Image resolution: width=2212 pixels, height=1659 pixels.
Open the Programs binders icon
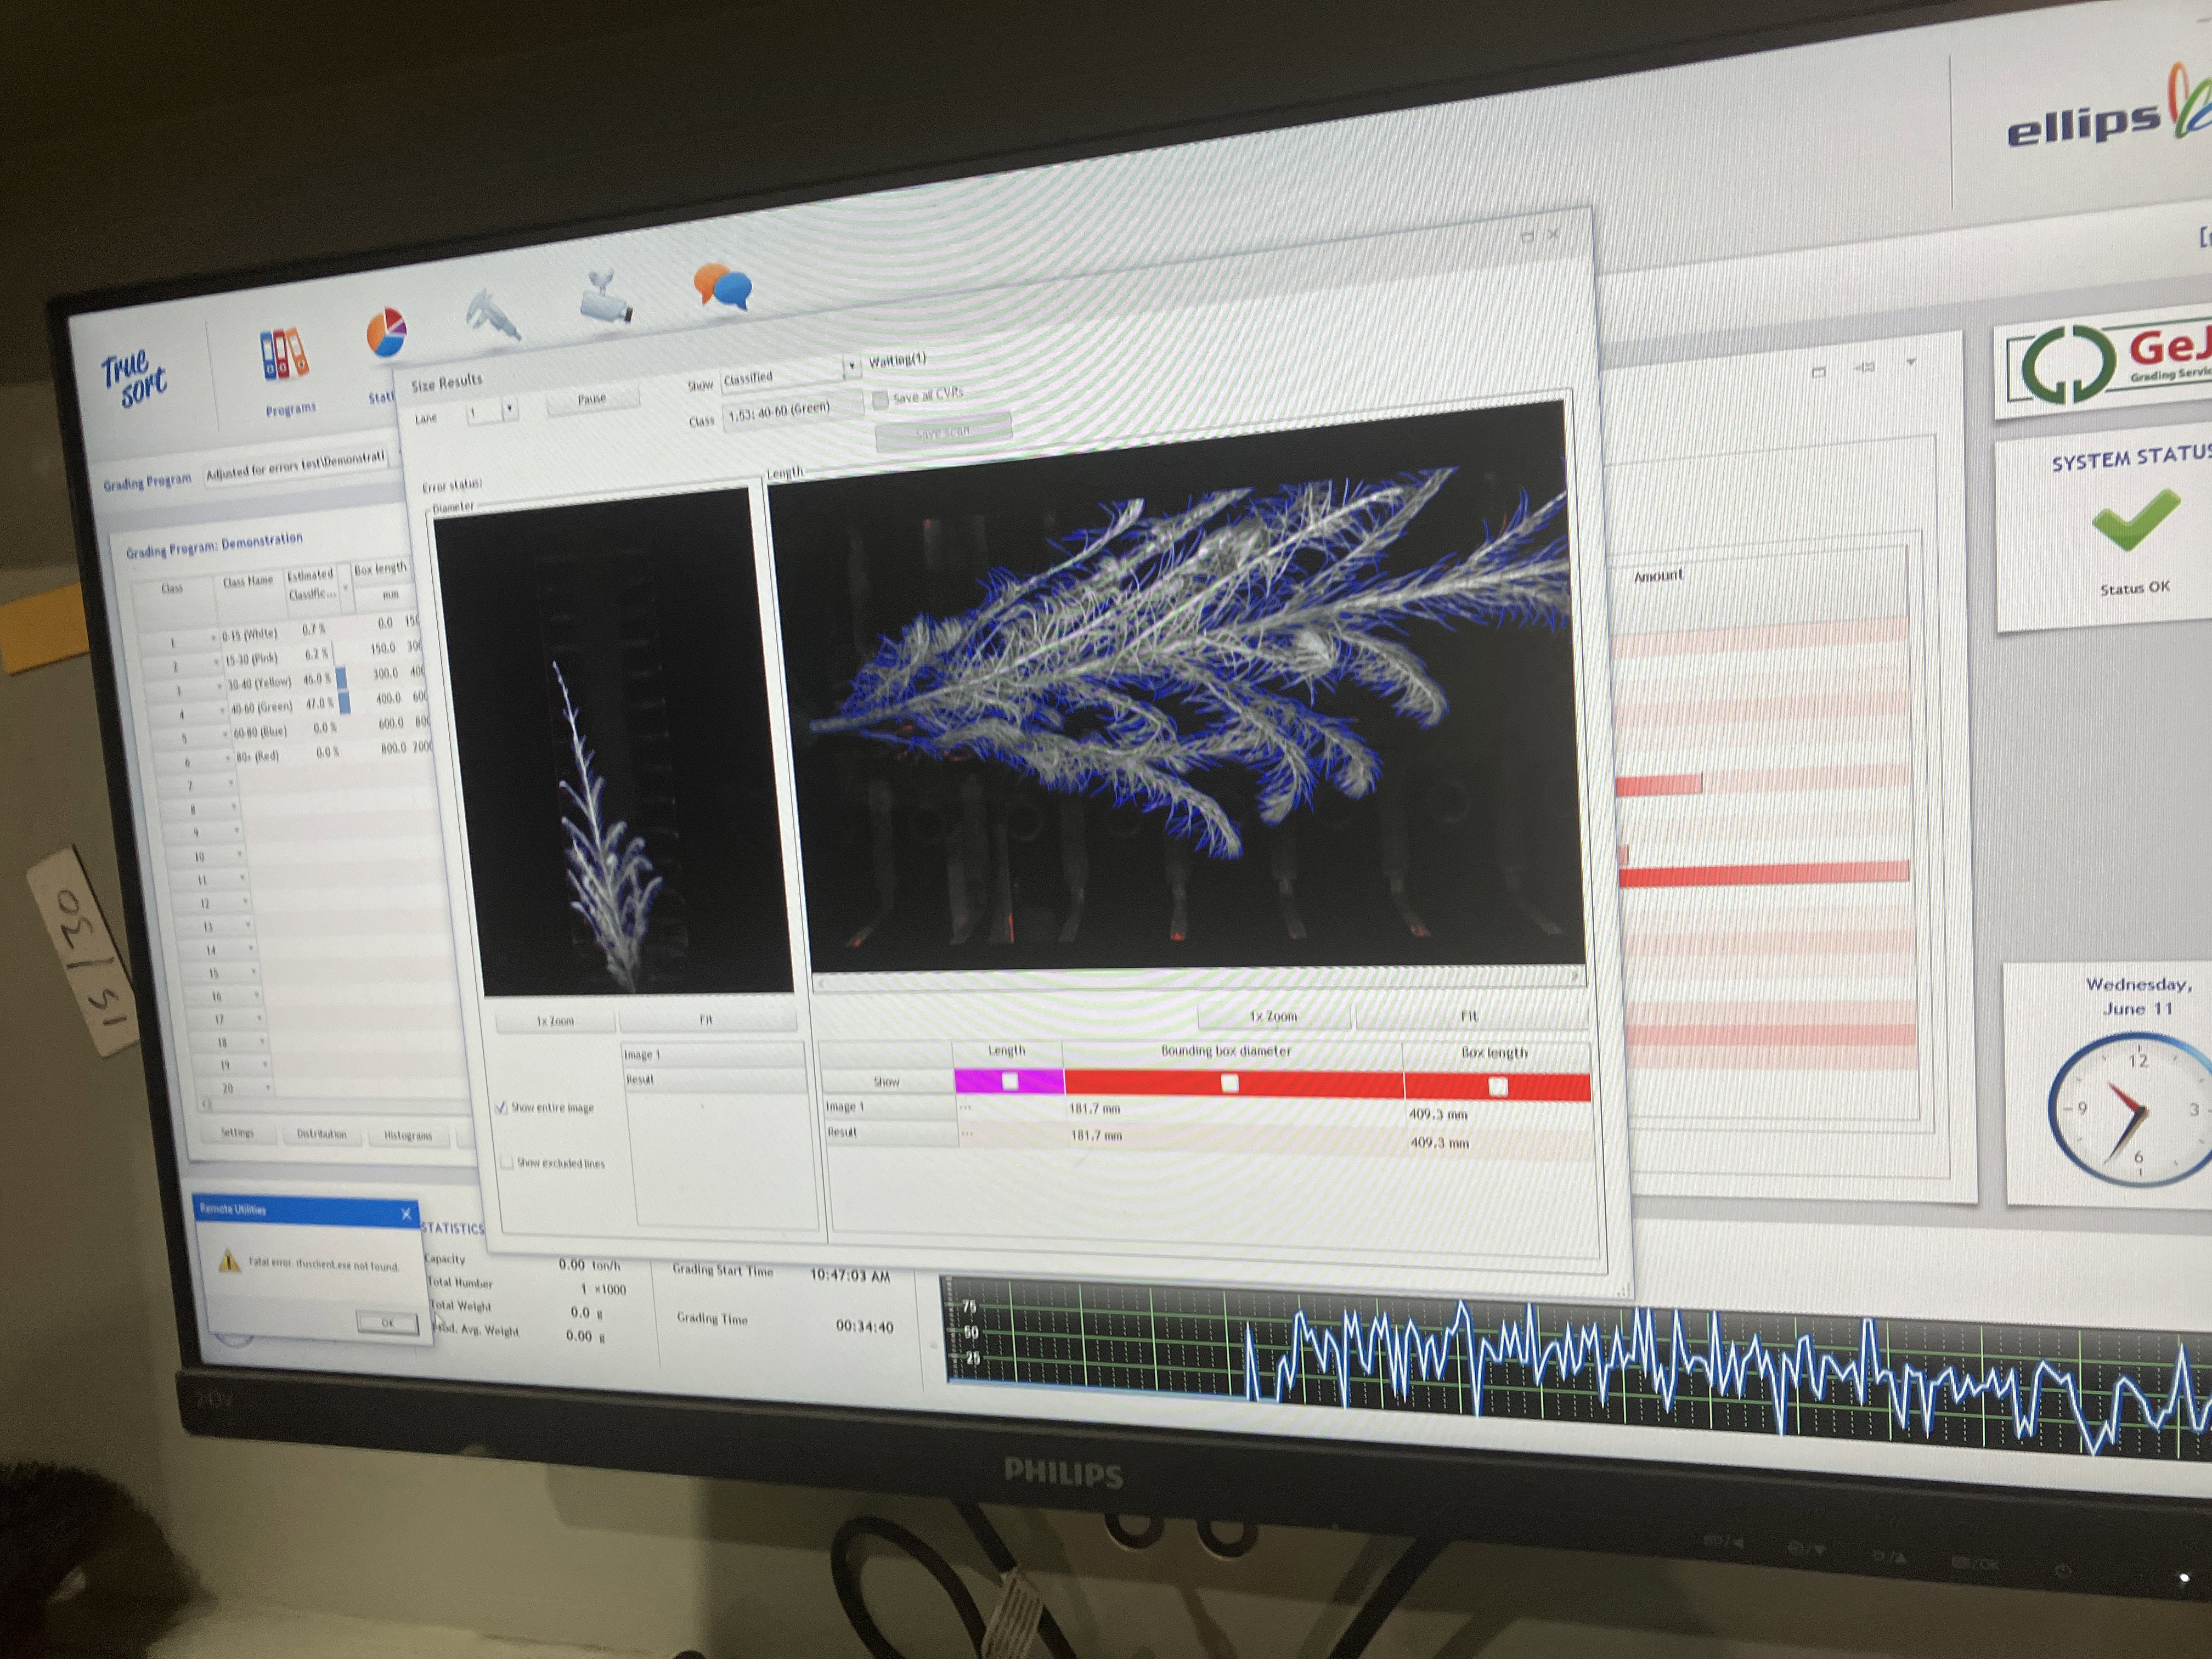coord(284,355)
